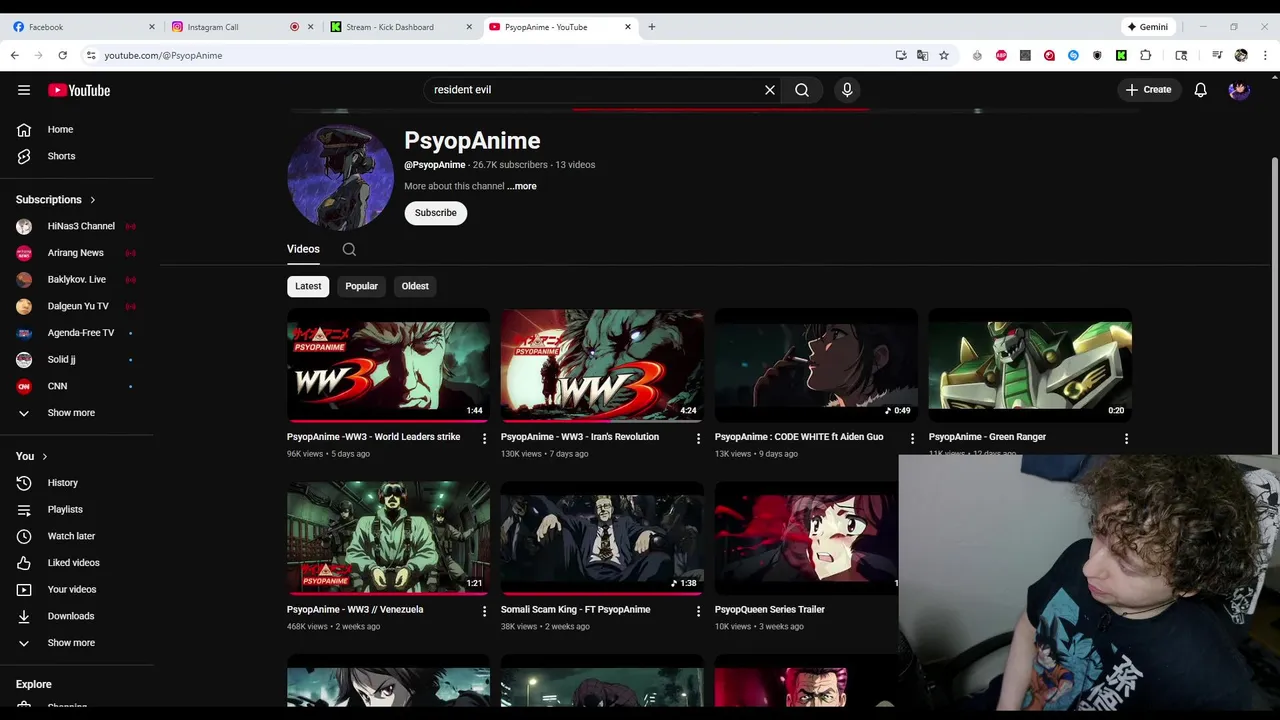Switch to the Instagram Call tab
Screen dimensions: 1280x720
pyautogui.click(x=242, y=27)
